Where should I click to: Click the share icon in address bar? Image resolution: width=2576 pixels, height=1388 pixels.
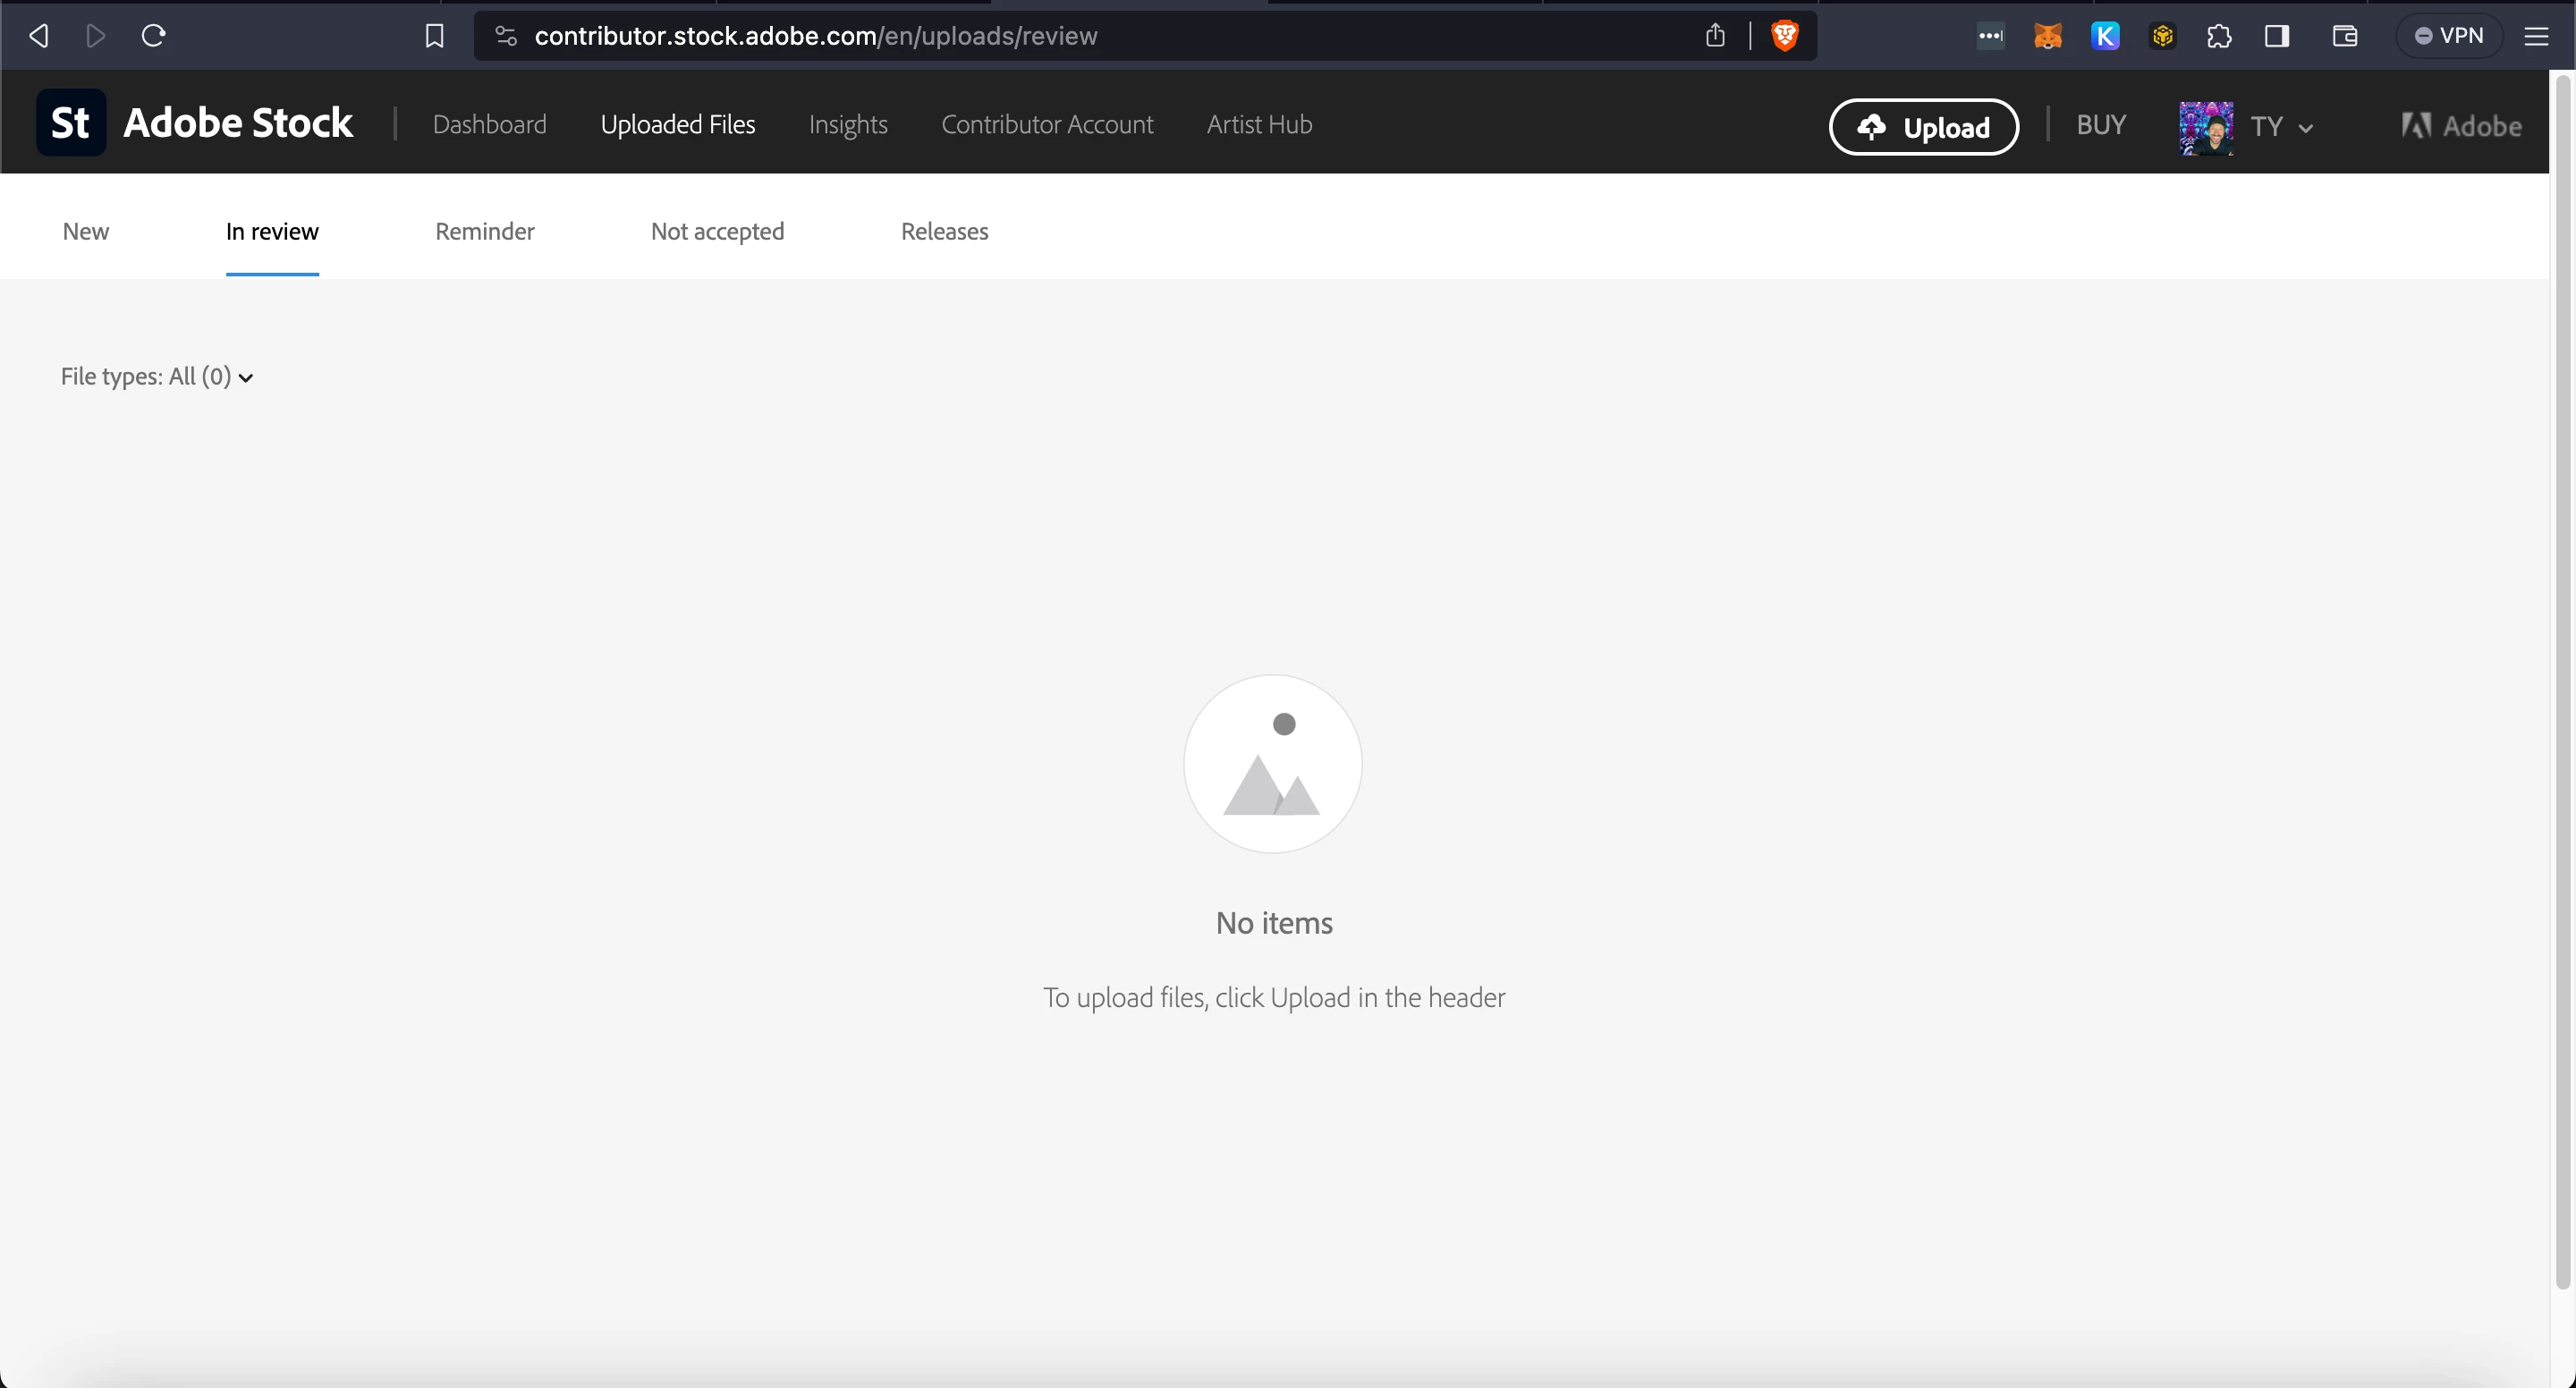(1715, 36)
